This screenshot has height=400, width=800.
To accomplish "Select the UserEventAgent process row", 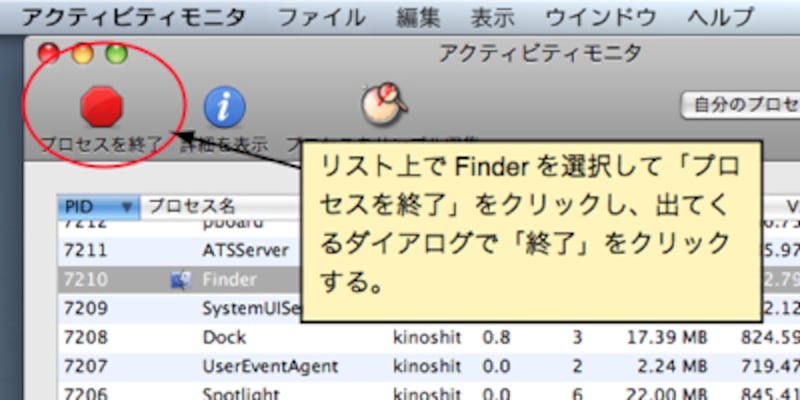I will (429, 366).
